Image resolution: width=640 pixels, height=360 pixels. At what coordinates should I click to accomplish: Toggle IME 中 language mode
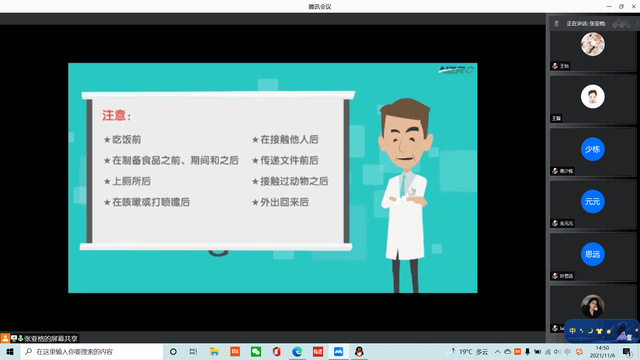pyautogui.click(x=572, y=331)
